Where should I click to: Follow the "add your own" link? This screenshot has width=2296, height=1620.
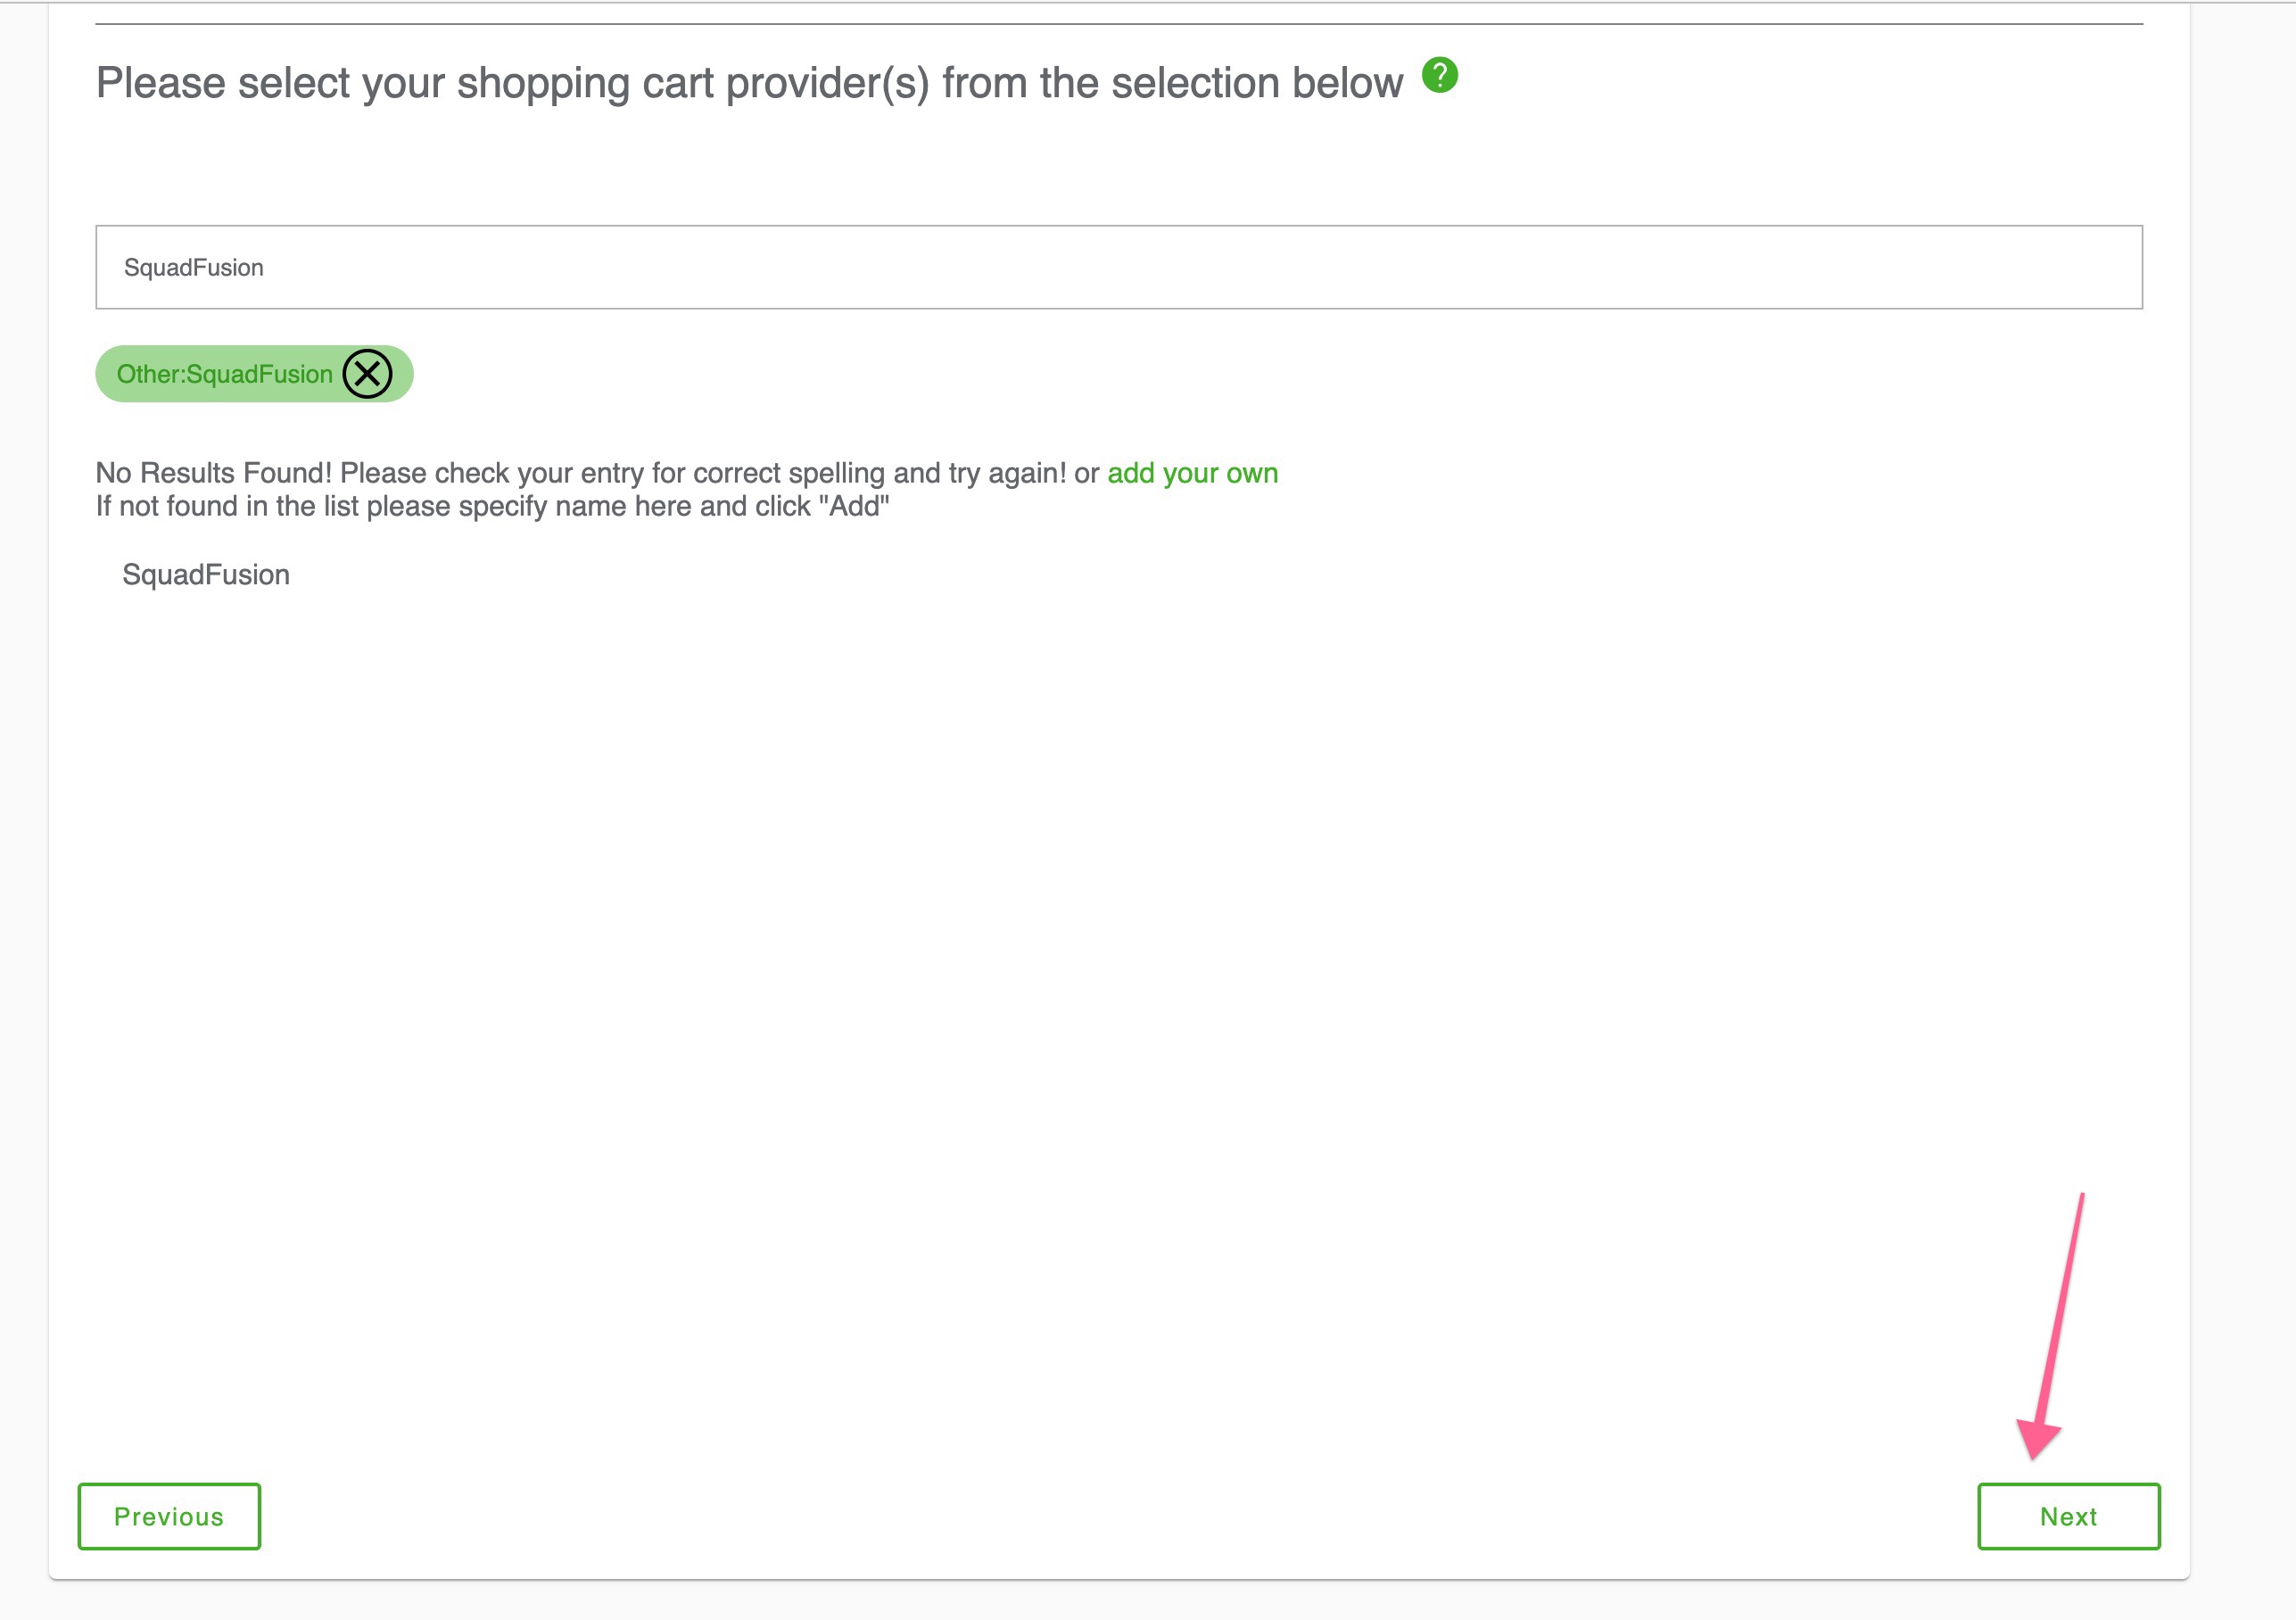pyautogui.click(x=1192, y=473)
